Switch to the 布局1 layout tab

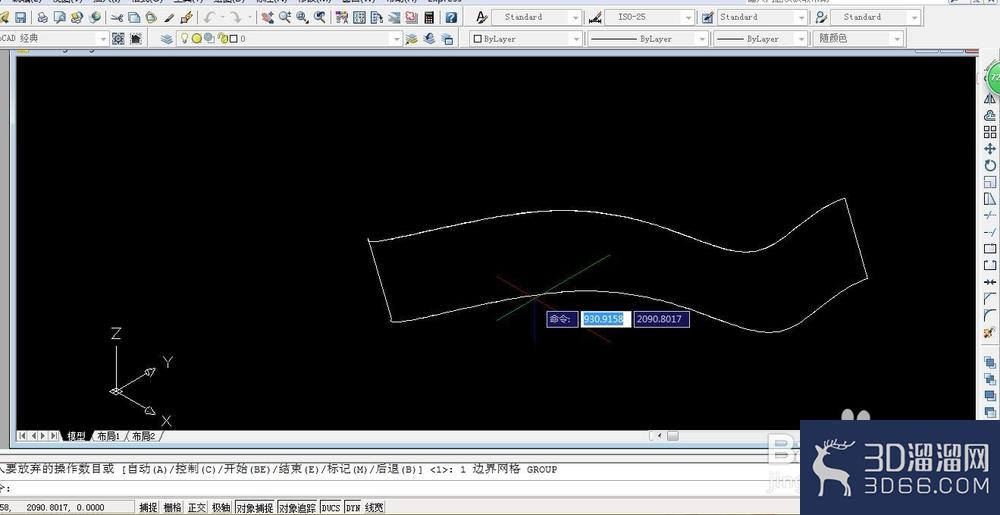109,436
